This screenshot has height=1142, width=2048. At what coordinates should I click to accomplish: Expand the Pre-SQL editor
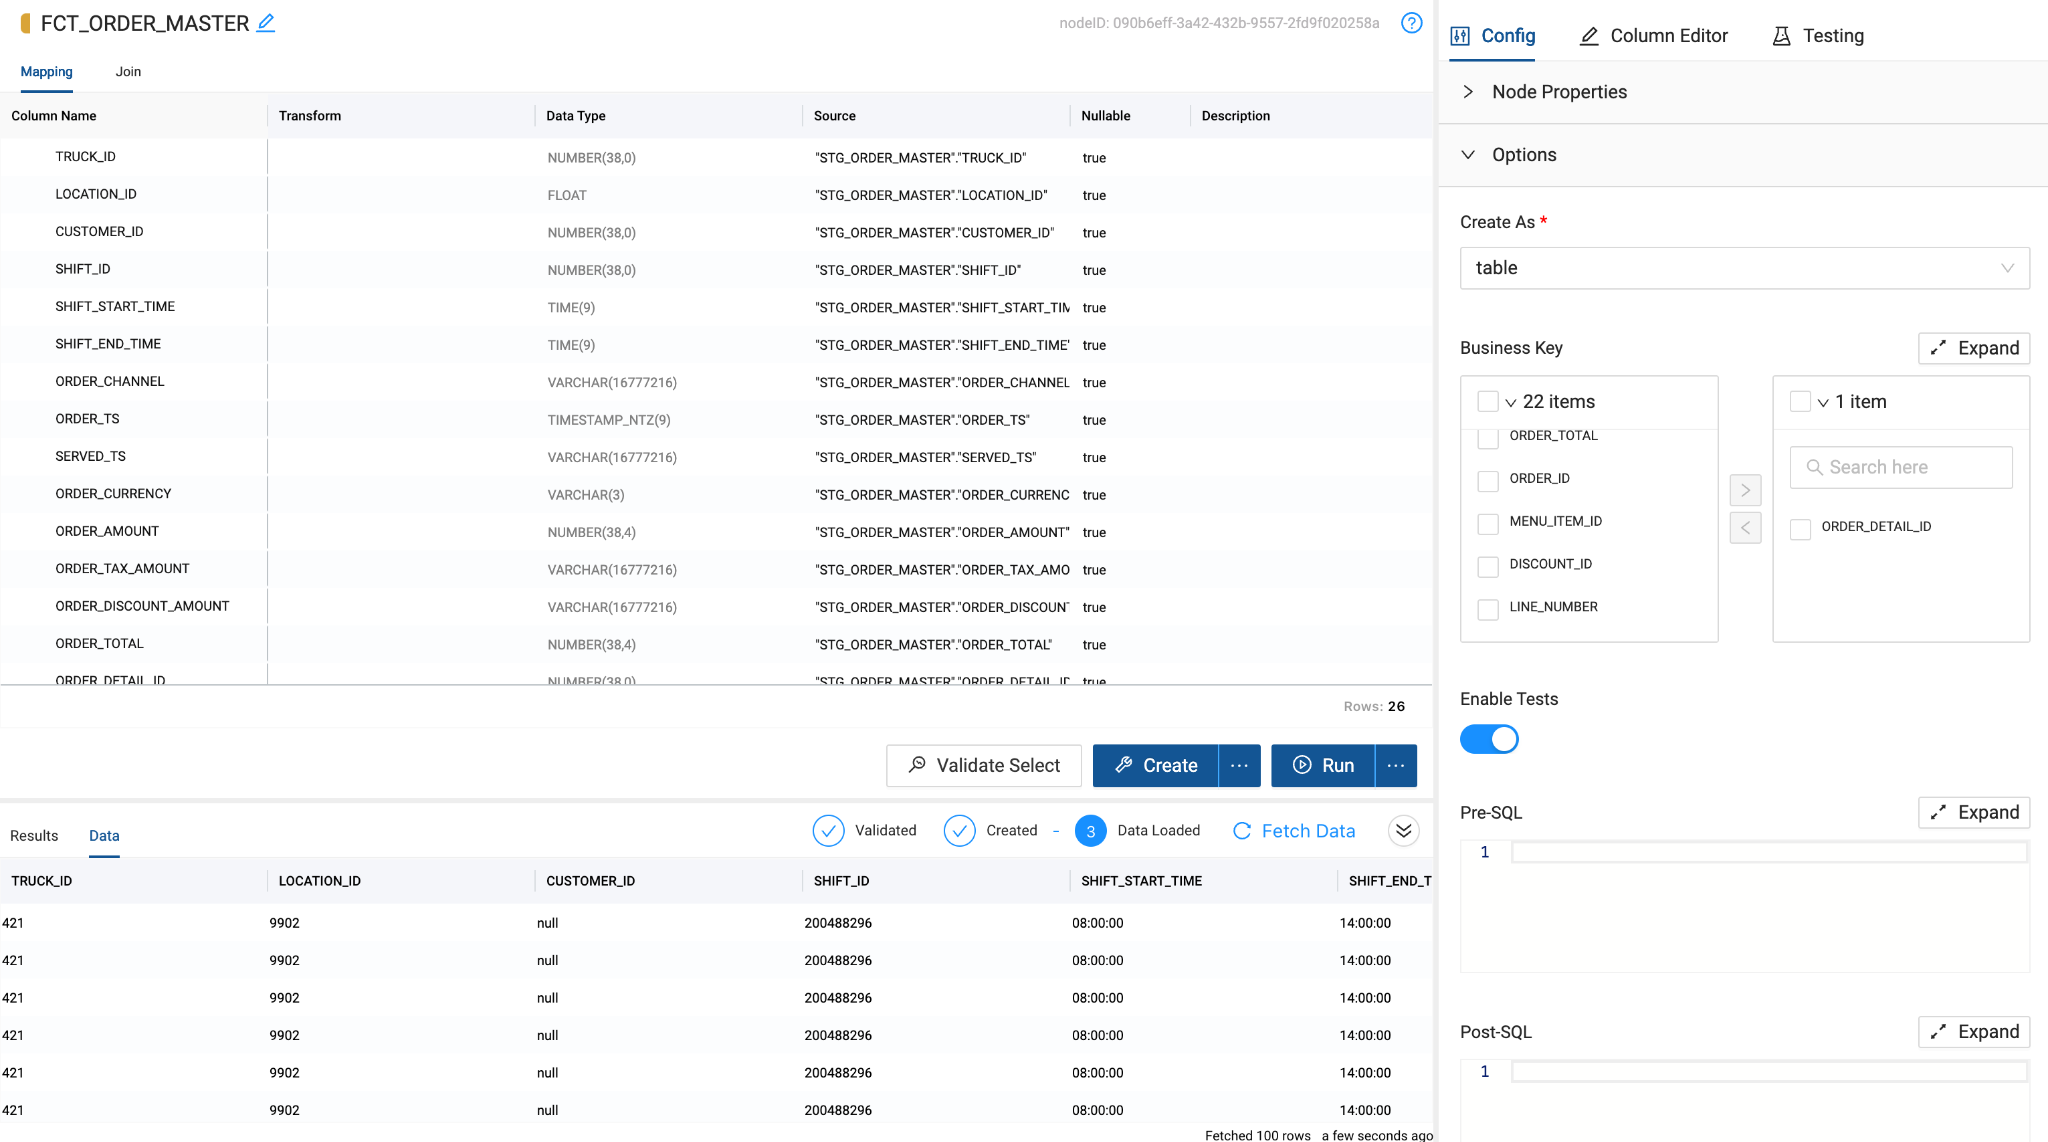[x=1974, y=812]
